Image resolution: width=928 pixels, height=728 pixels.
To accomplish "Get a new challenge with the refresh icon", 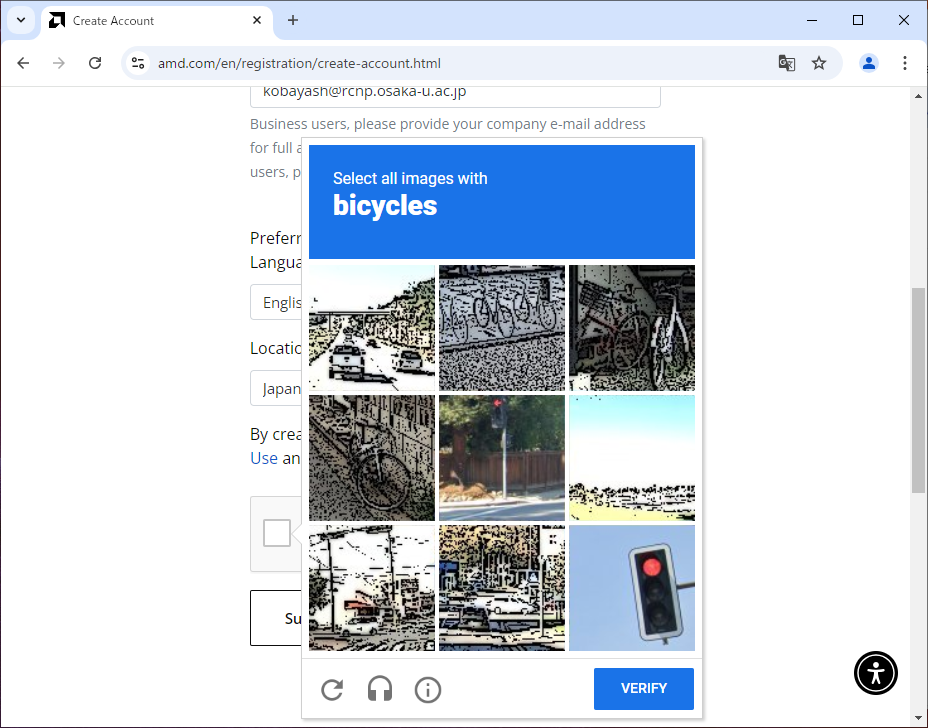I will point(332,690).
